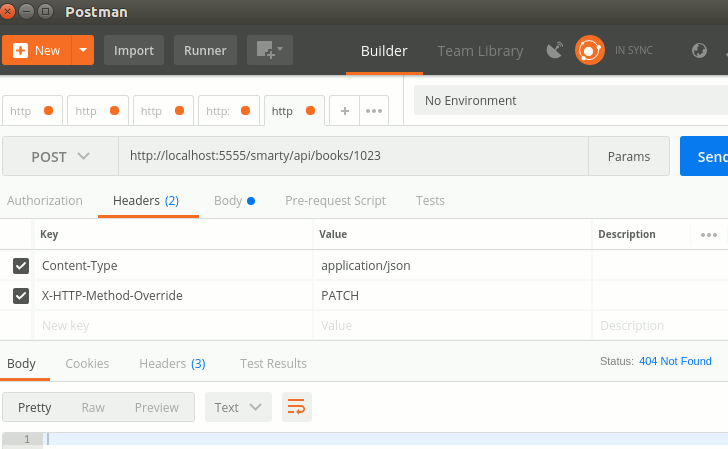Click the Import button
This screenshot has height=449, width=728.
pyautogui.click(x=134, y=50)
